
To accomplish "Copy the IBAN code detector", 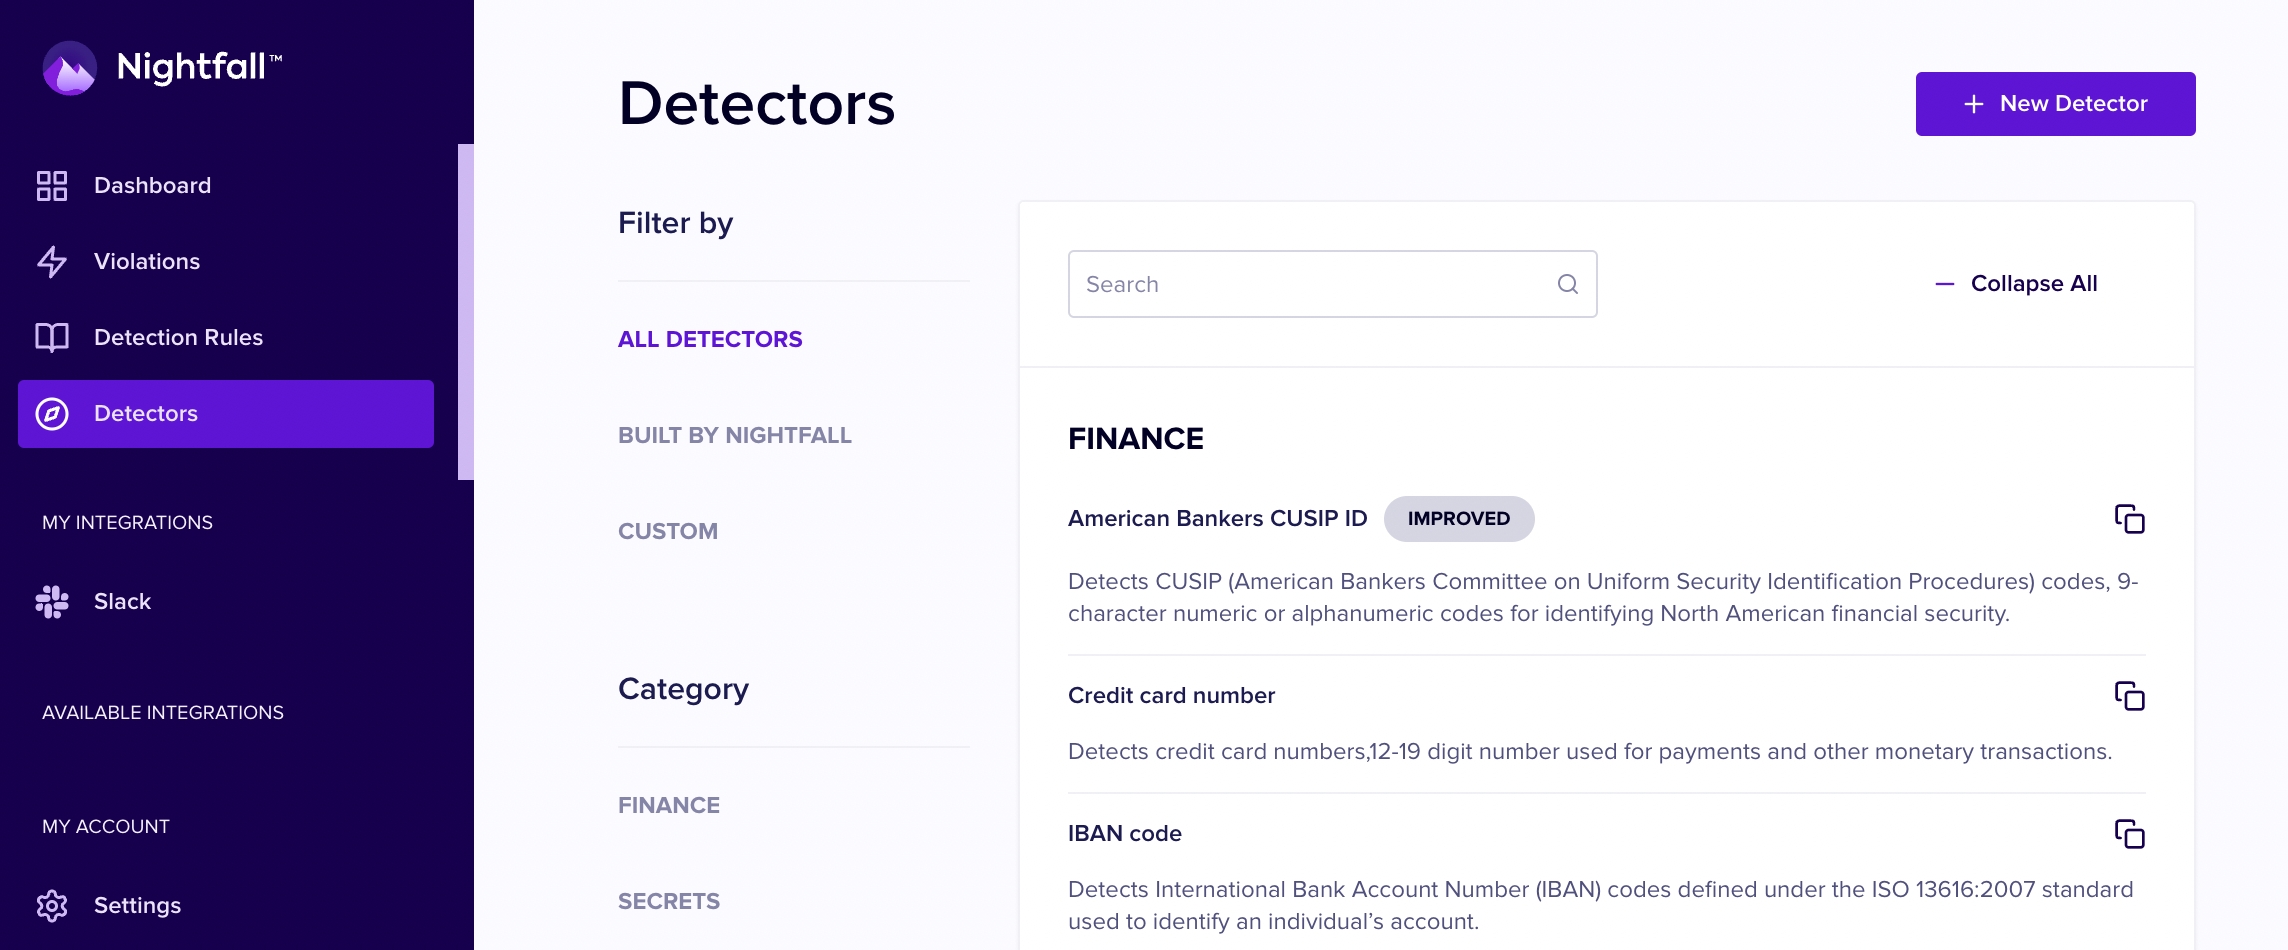I will pos(2128,834).
